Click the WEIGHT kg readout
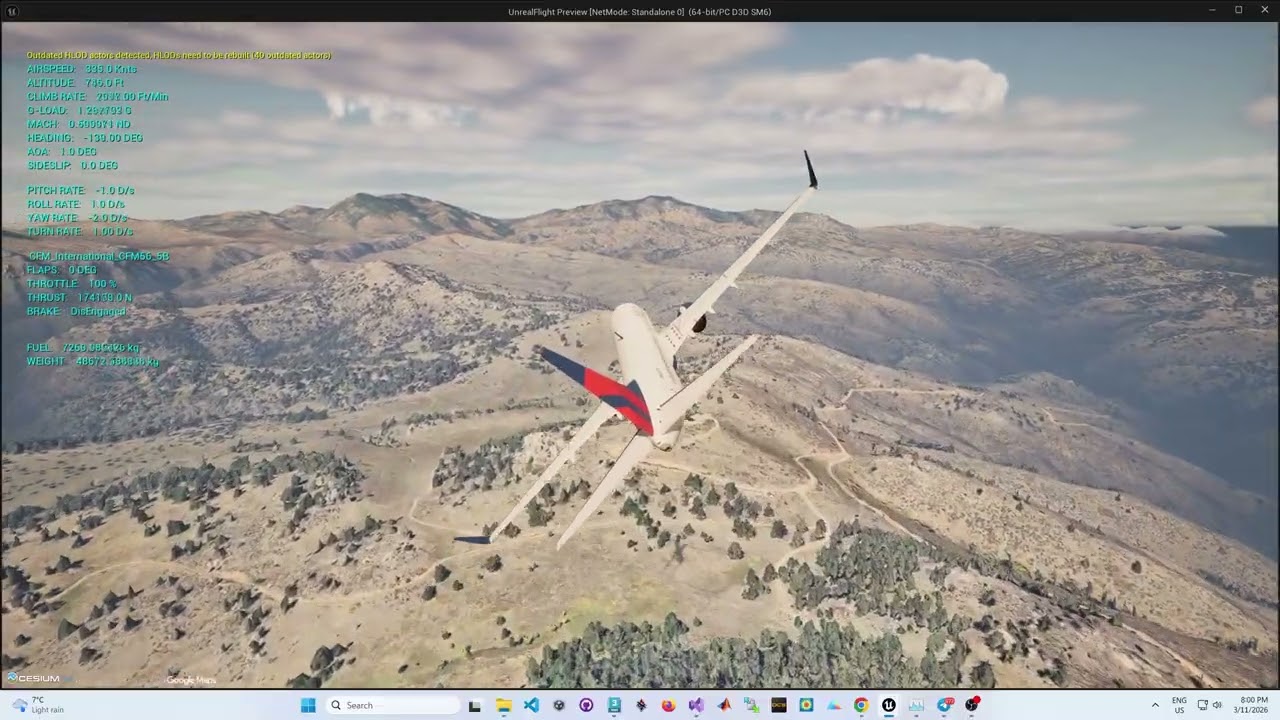 (x=93, y=361)
